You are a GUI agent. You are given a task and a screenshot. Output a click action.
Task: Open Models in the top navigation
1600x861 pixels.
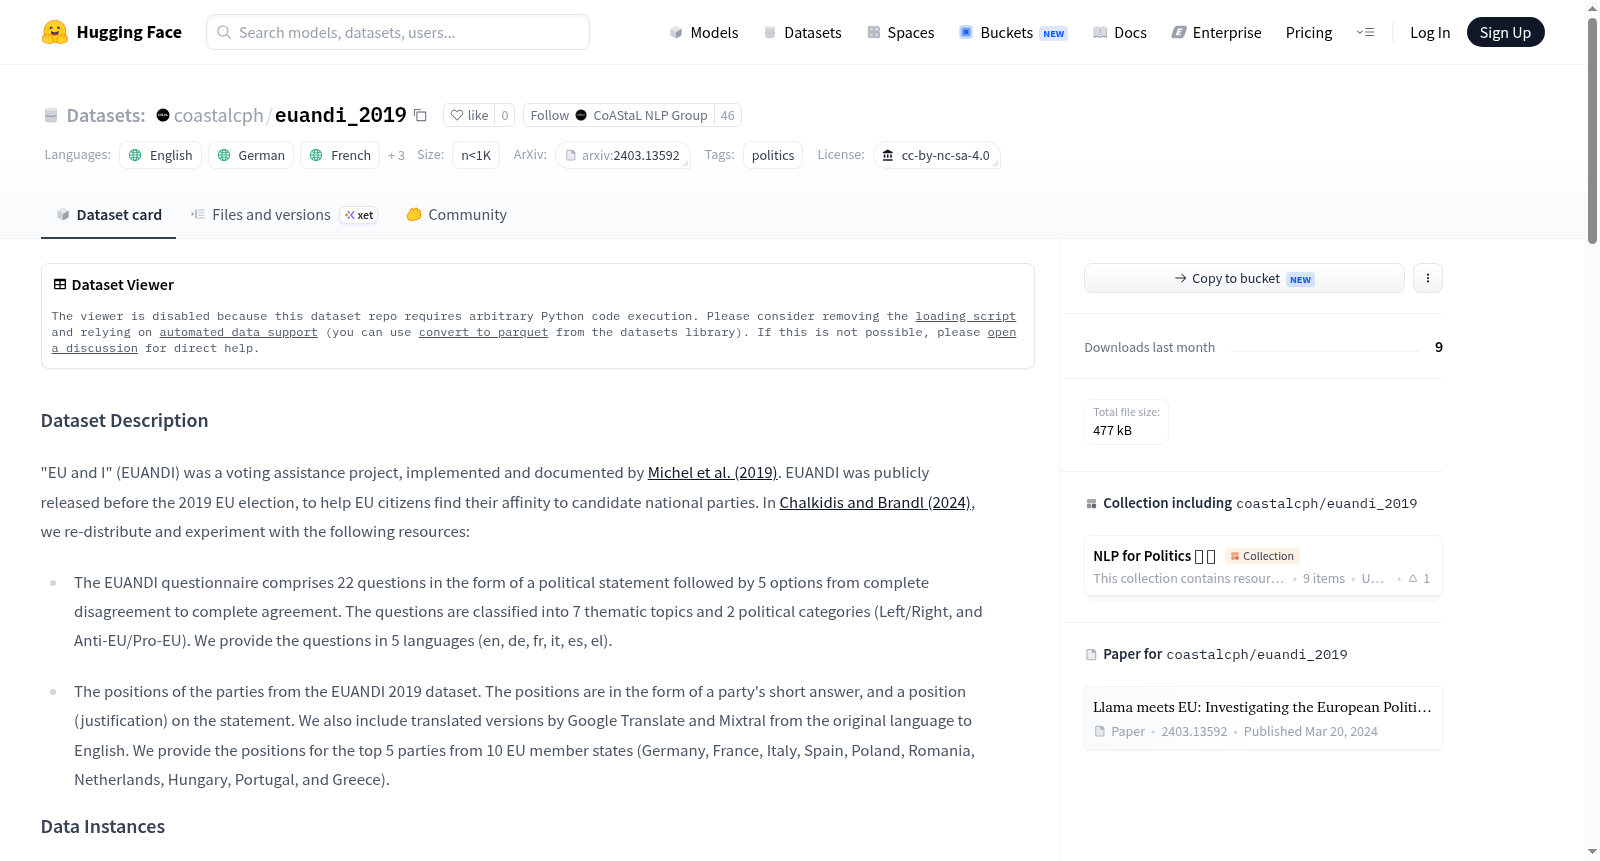tap(704, 32)
